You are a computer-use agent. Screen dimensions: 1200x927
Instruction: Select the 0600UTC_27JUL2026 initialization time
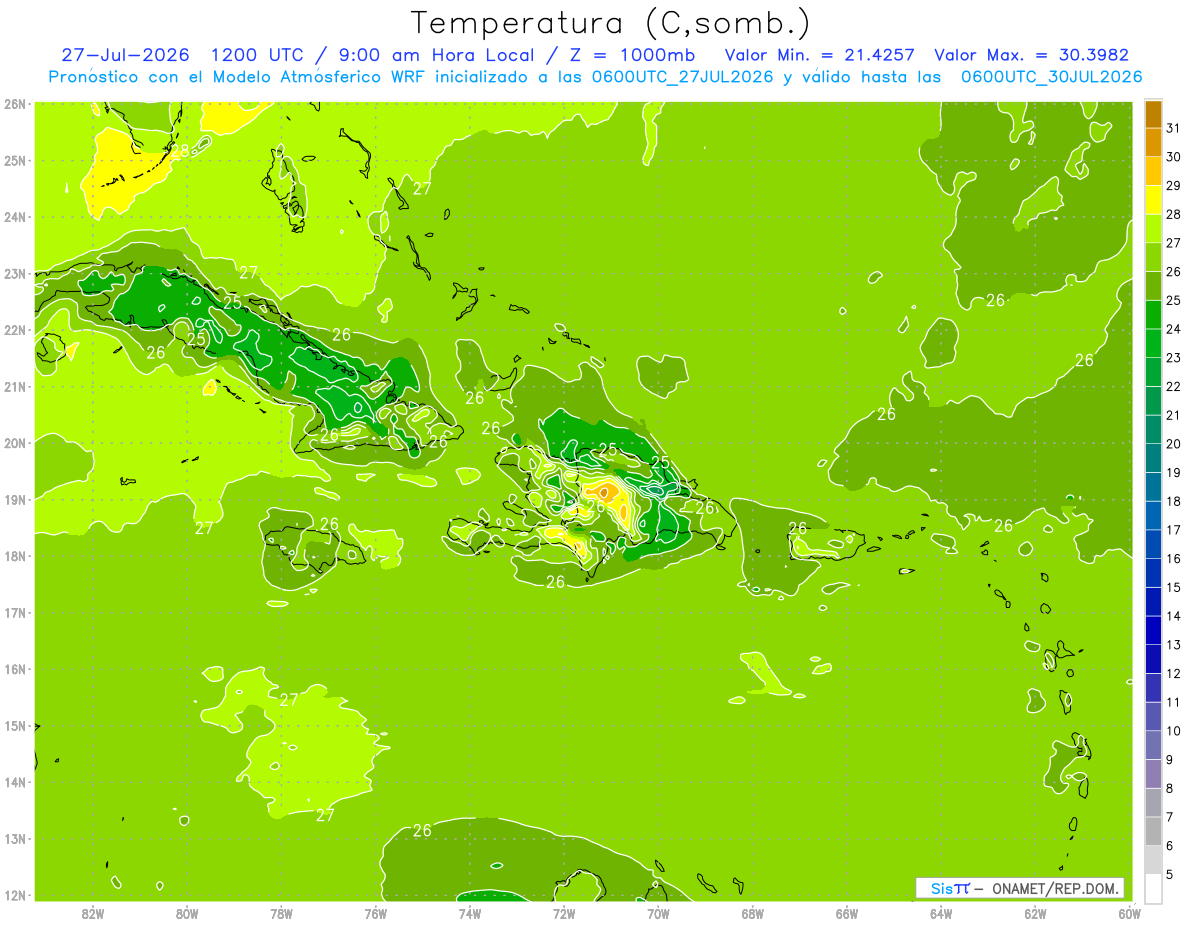click(x=684, y=77)
